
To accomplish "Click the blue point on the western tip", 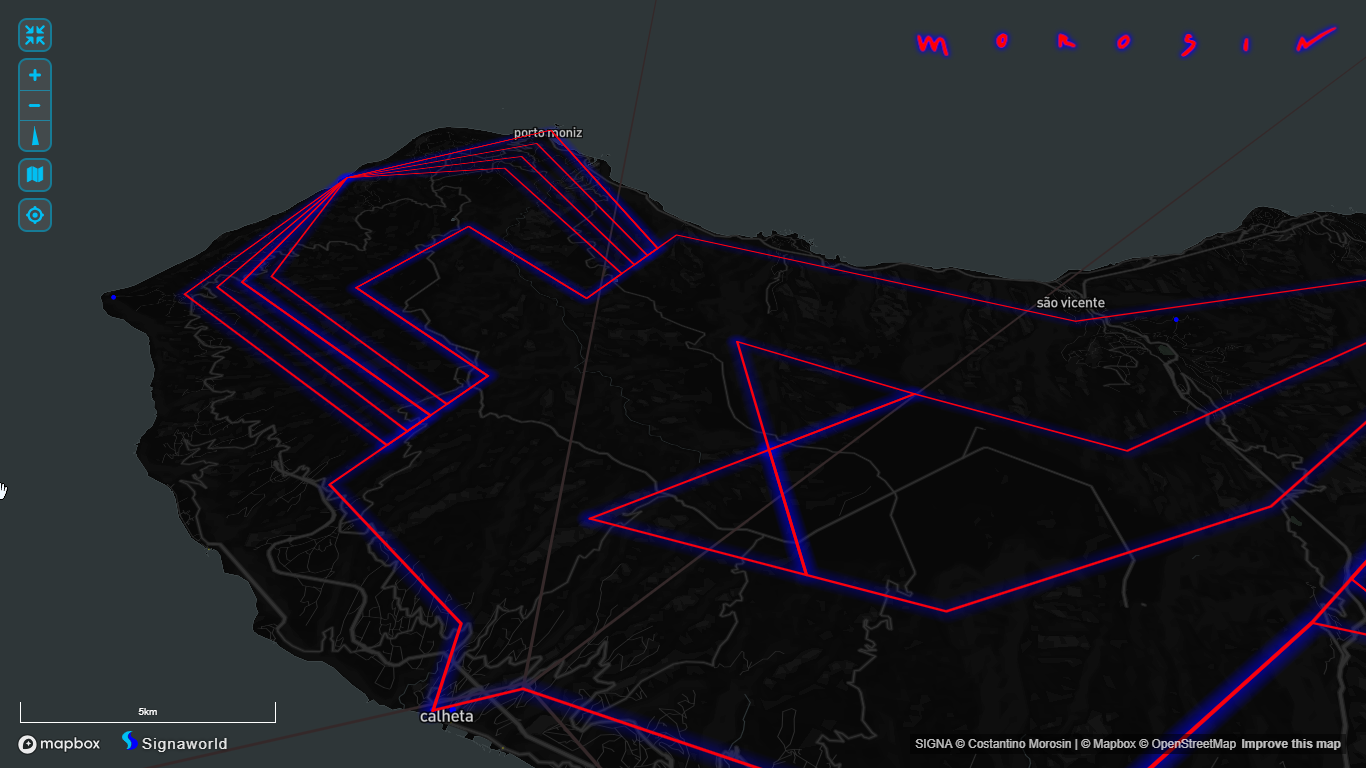I will pos(113,297).
